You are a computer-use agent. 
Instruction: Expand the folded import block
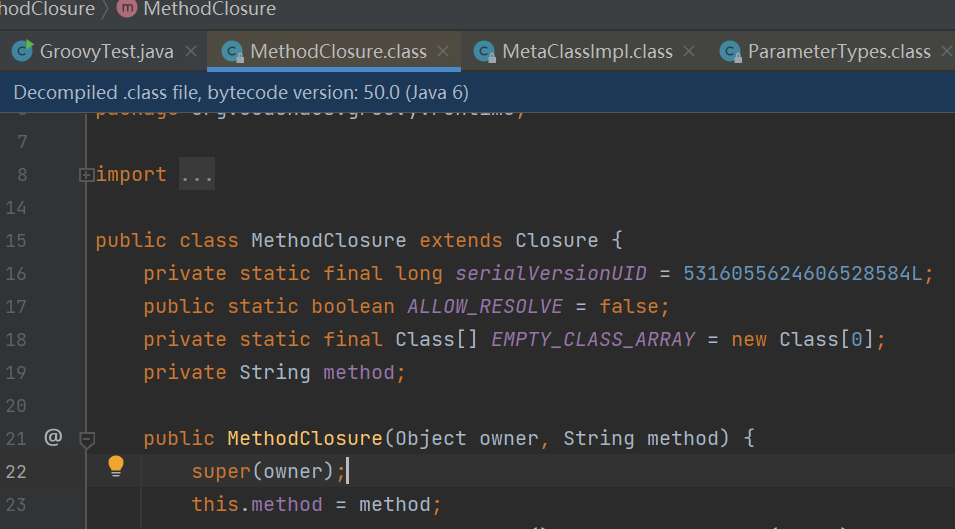click(x=86, y=175)
